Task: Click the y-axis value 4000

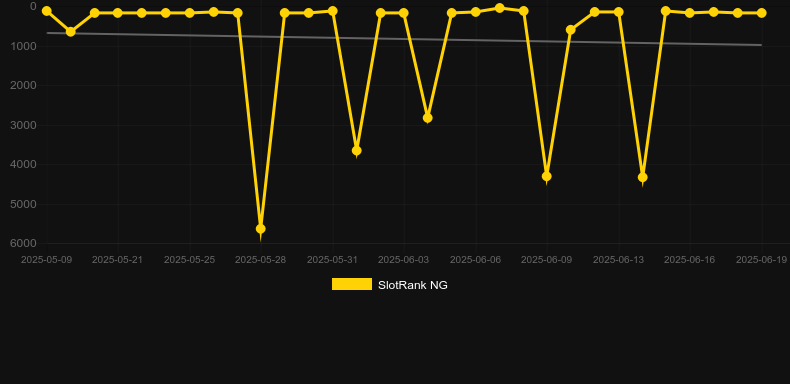Action: tap(23, 164)
